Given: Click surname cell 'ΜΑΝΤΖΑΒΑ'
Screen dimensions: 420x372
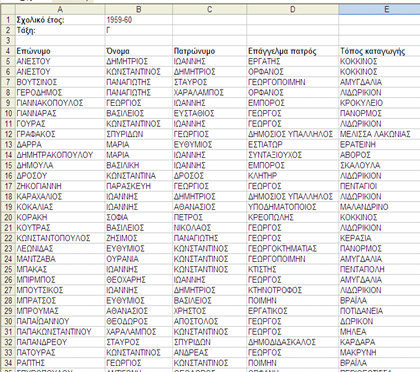Looking at the screenshot, I should (x=60, y=259).
